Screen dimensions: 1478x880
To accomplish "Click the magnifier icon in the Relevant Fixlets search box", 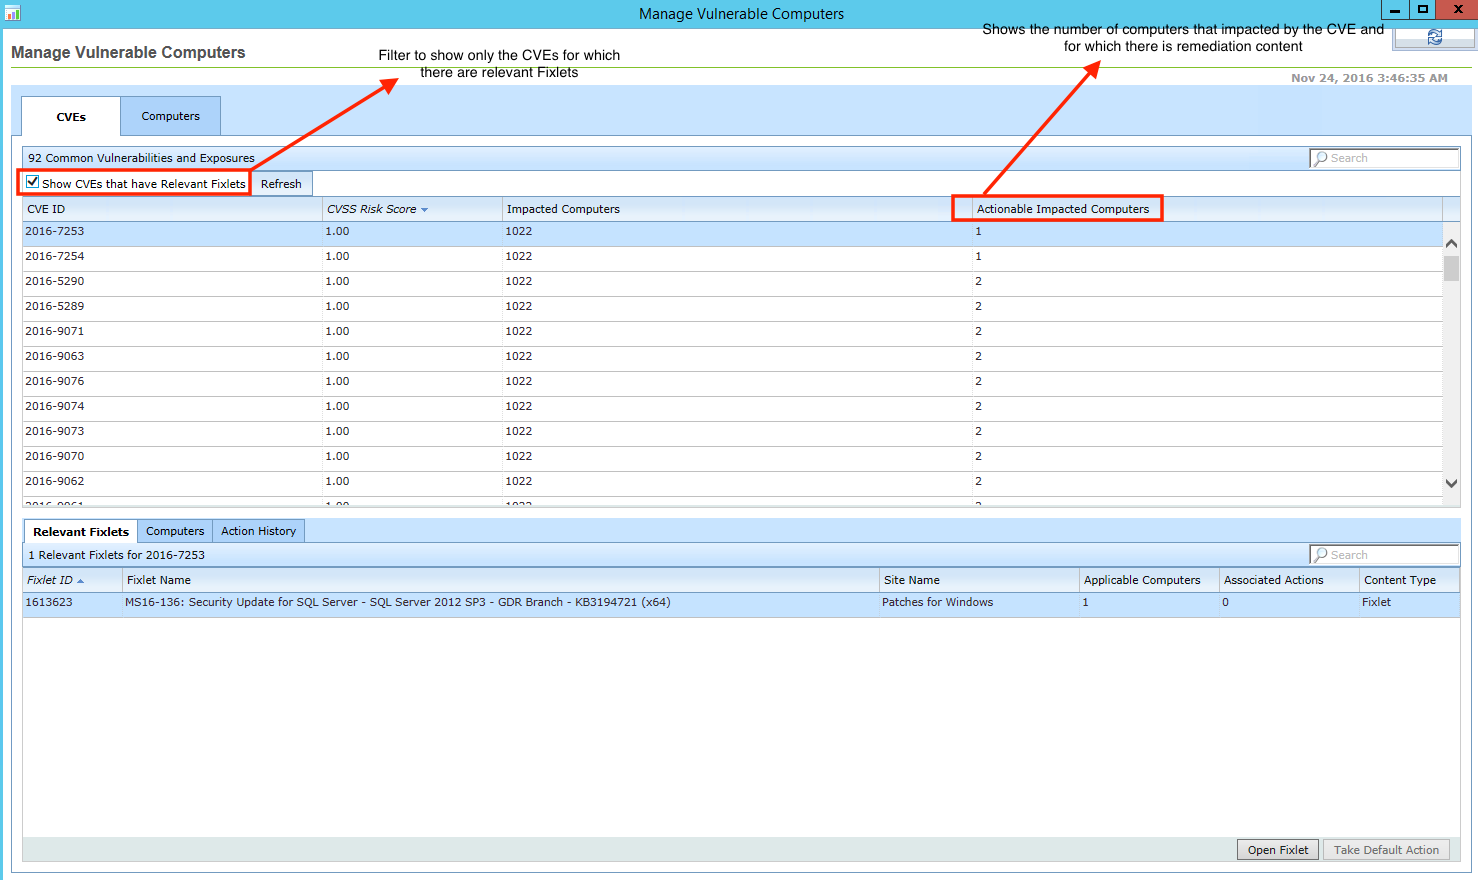I will [1321, 555].
